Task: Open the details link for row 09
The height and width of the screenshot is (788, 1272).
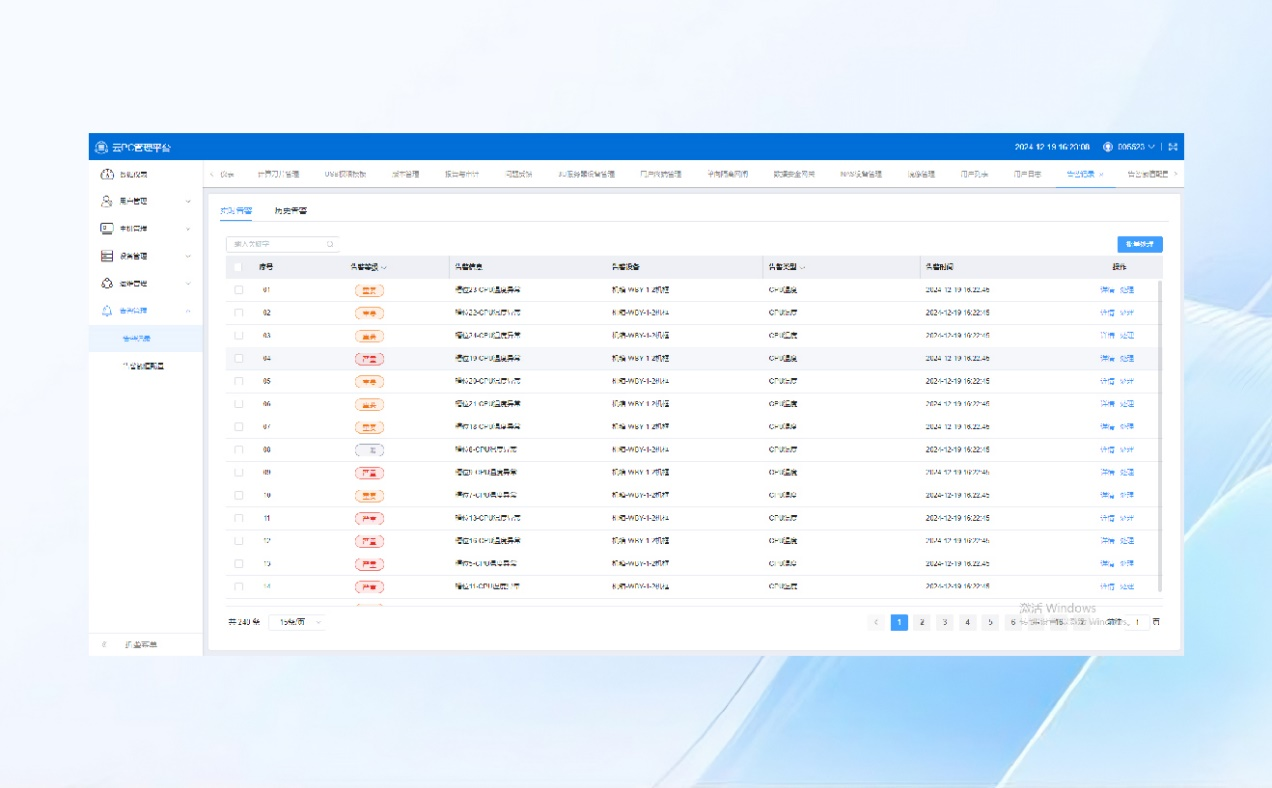Action: coord(1107,472)
